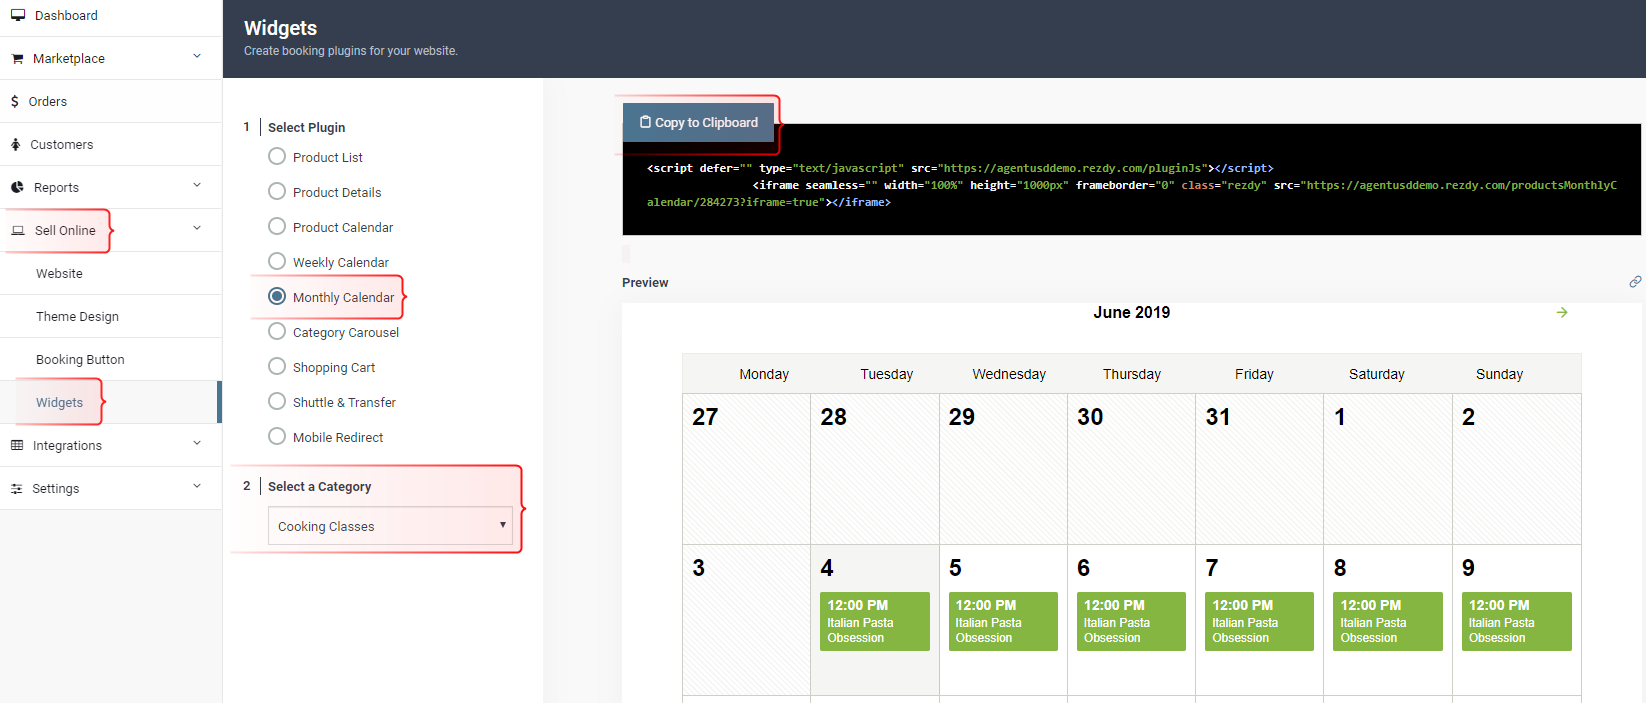Click the Select Plugin step heading
Image resolution: width=1646 pixels, height=703 pixels.
(306, 127)
